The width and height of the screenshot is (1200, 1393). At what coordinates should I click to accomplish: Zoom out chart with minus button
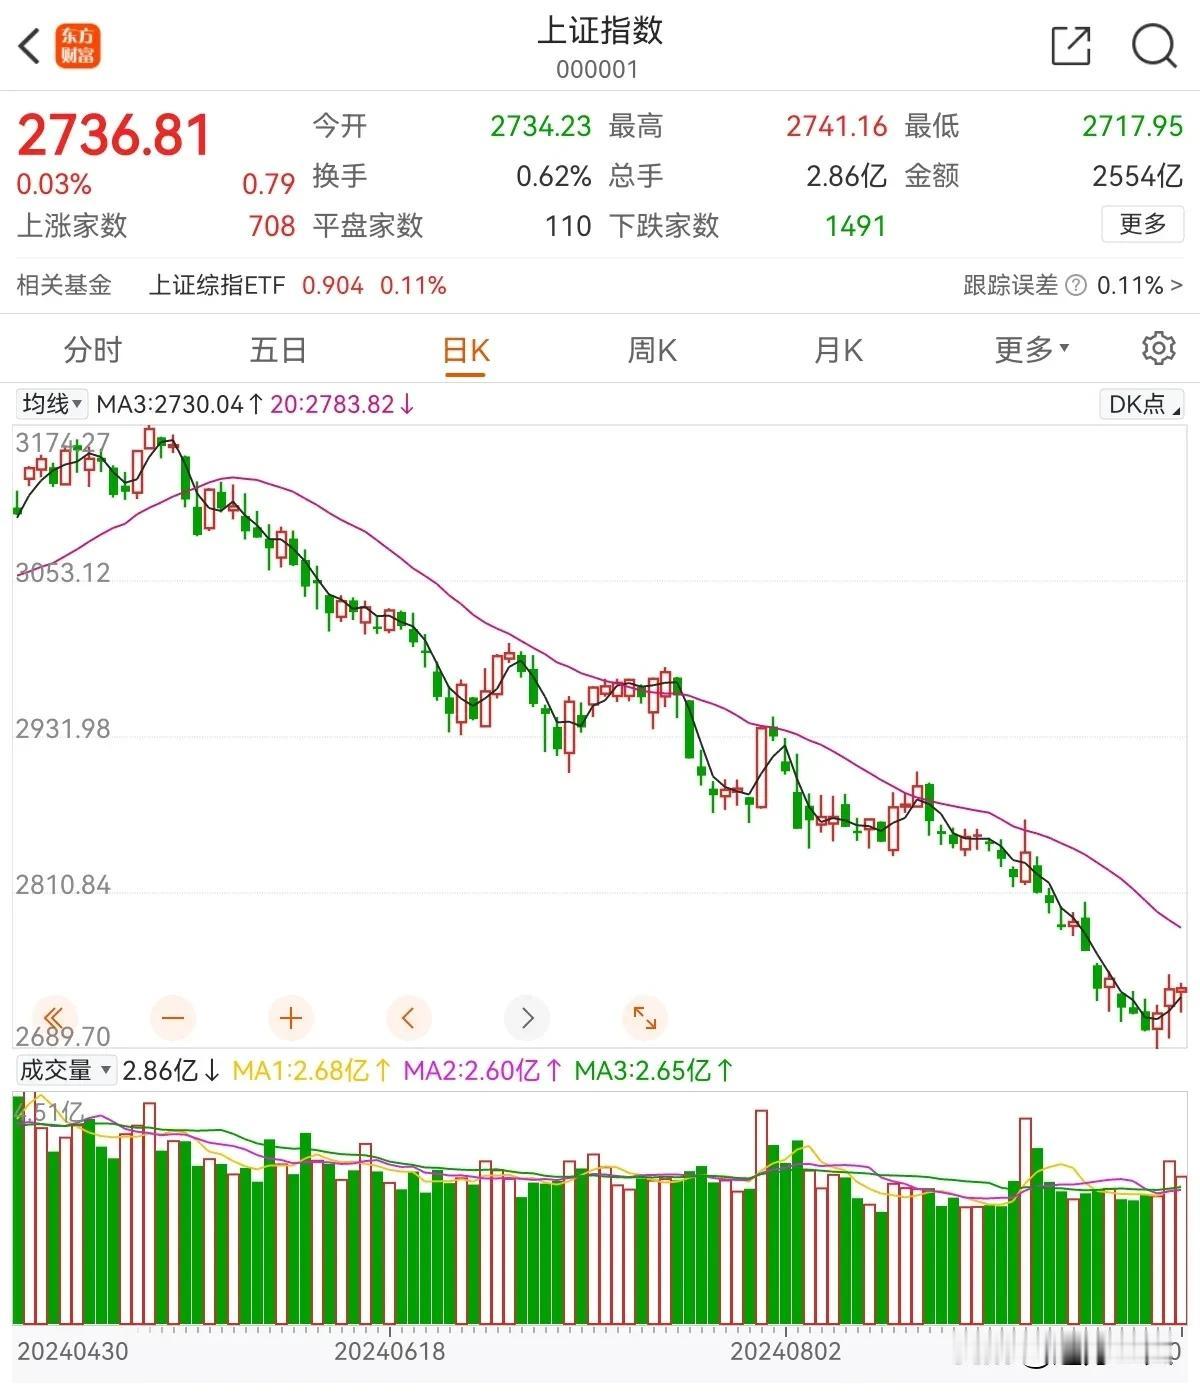[x=173, y=1018]
